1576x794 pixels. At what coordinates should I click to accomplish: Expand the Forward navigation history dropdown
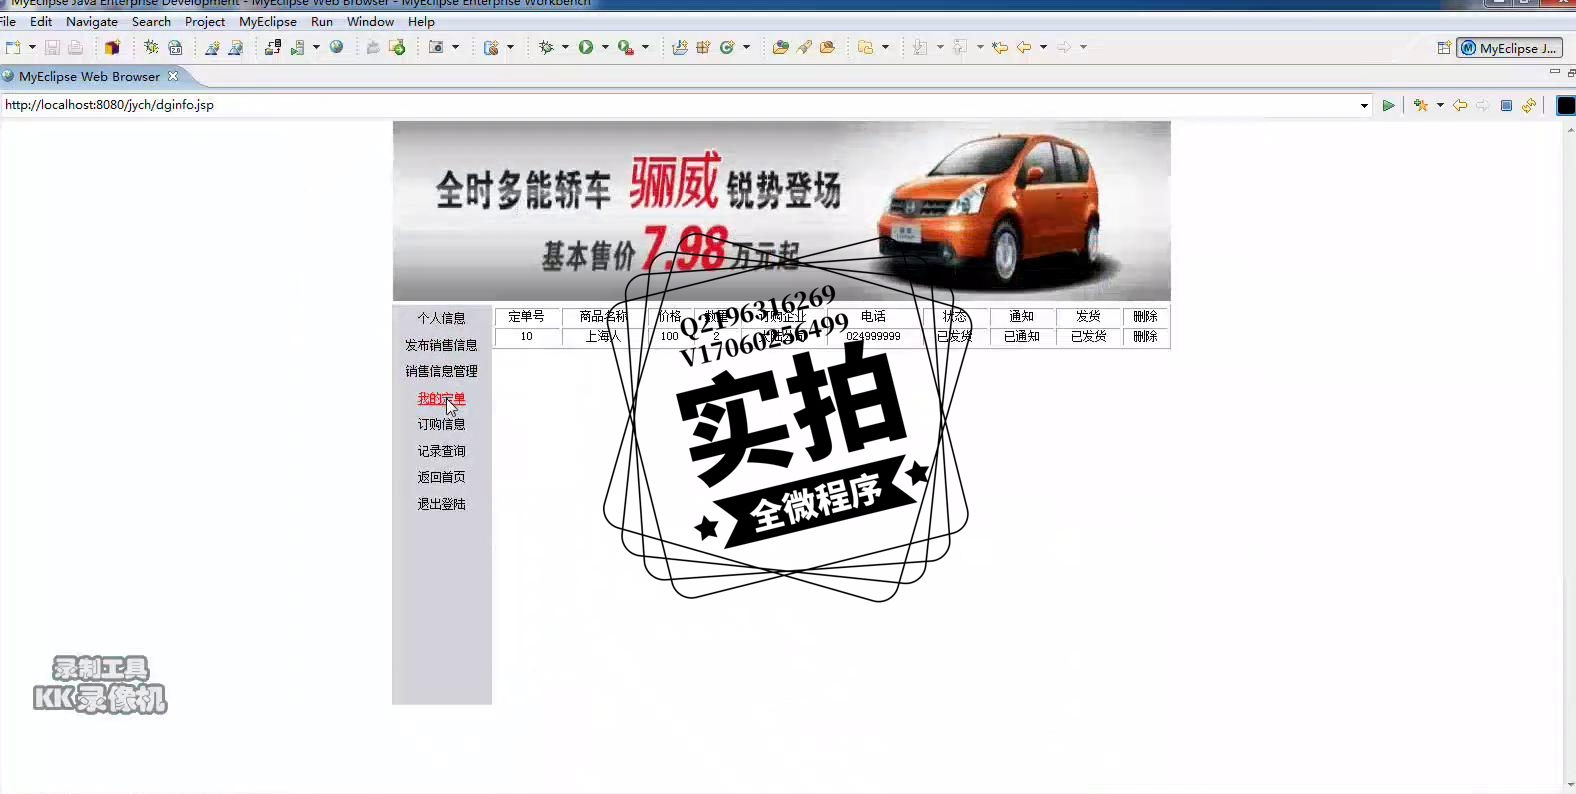pyautogui.click(x=1083, y=47)
